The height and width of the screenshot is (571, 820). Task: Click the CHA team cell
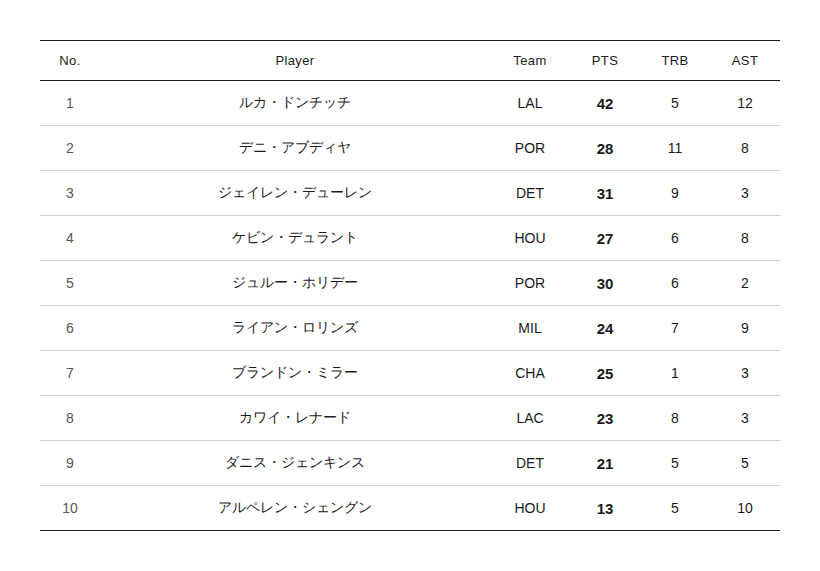coord(530,373)
